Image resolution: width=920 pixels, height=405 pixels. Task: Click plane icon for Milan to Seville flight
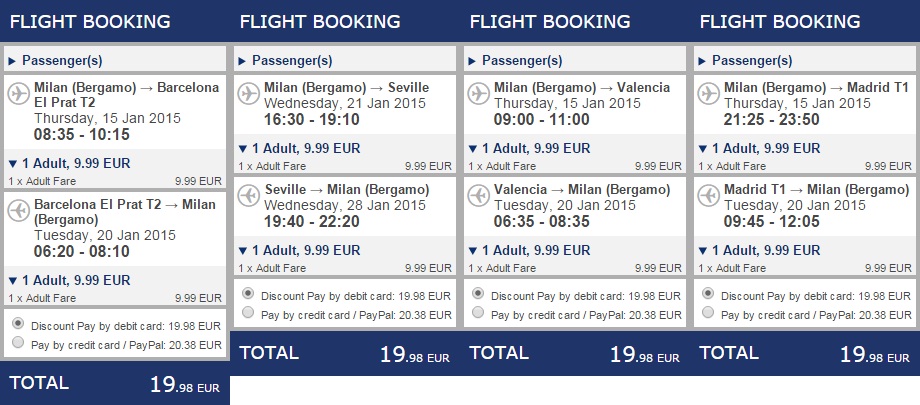tap(249, 93)
